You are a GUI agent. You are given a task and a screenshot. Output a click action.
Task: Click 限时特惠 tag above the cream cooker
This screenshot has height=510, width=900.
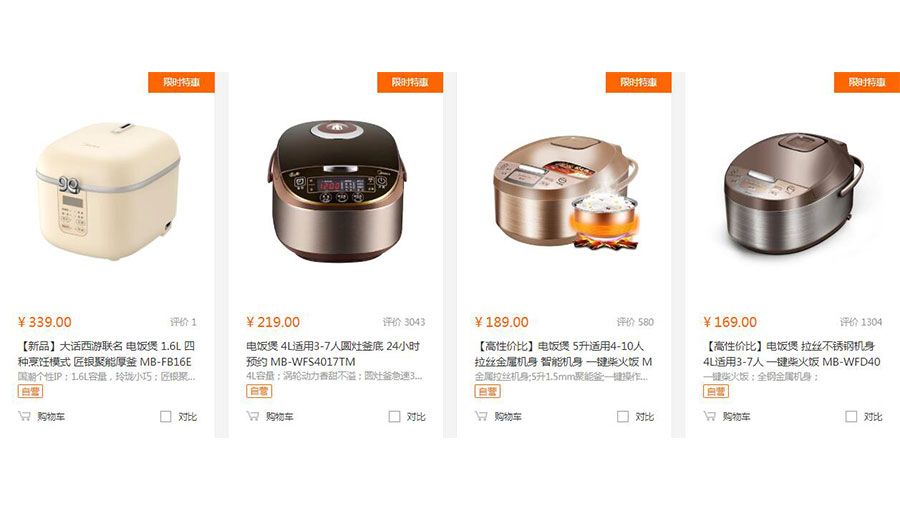coord(181,82)
